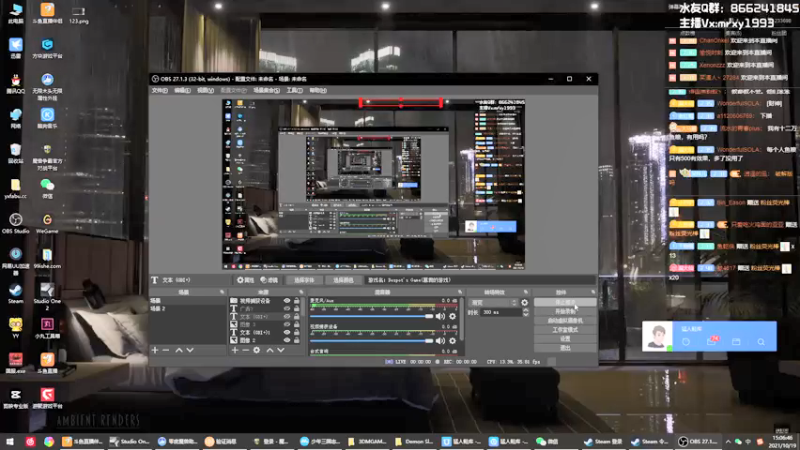This screenshot has height=450, width=800.
Task: Remove the selected scene with the minus icon
Action: pos(166,350)
